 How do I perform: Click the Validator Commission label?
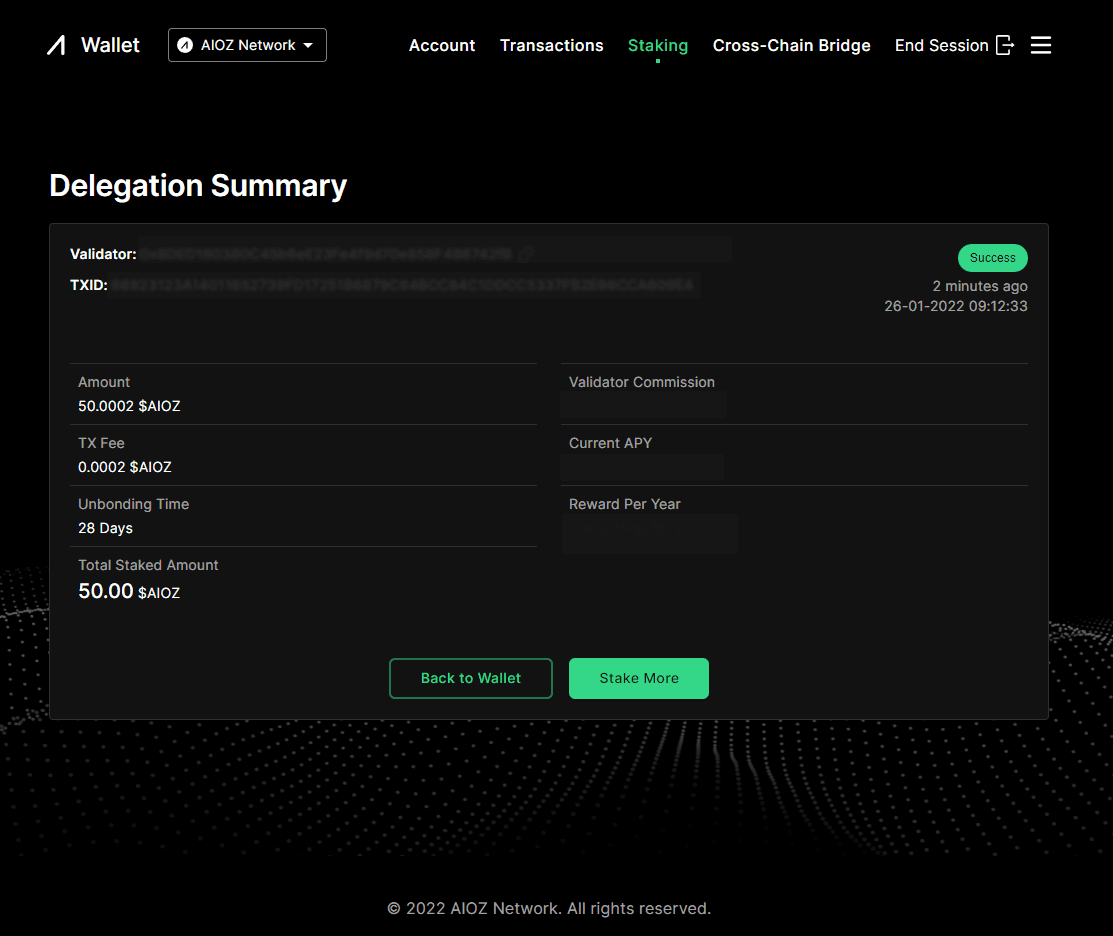tap(642, 382)
